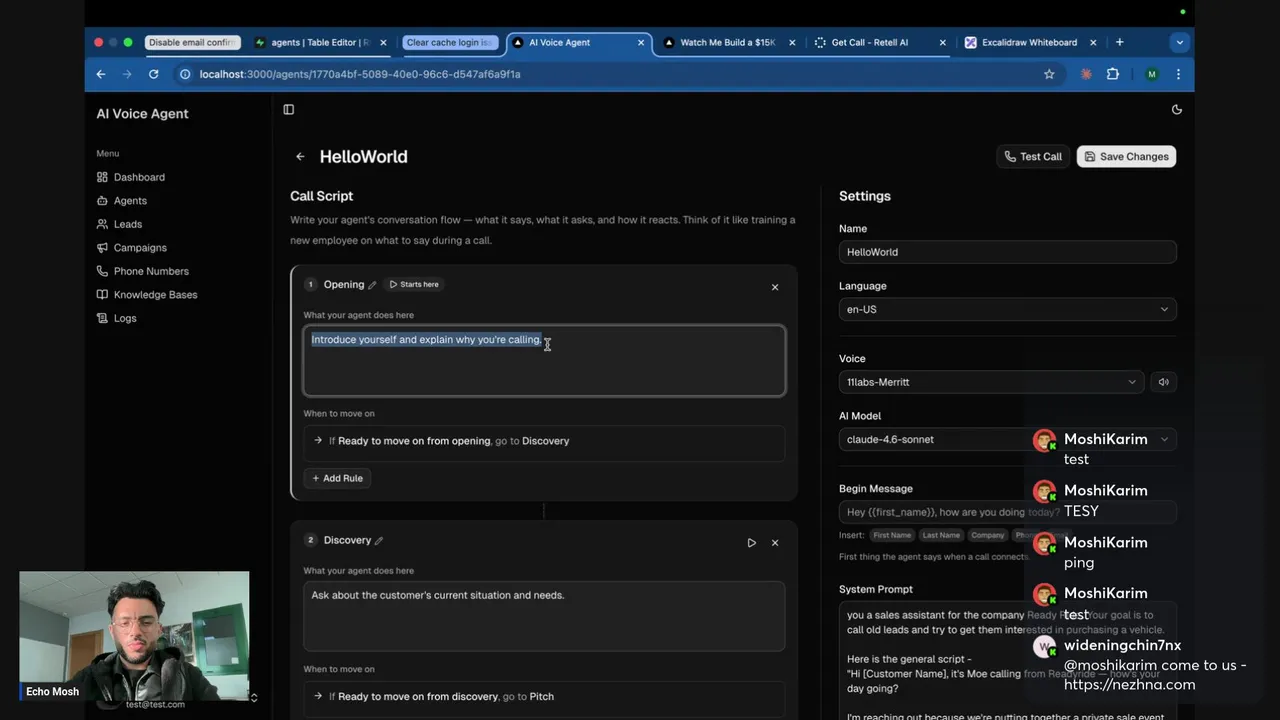Screen dimensions: 1280x720
Task: Edit the Opening step name pencil icon
Action: pyautogui.click(x=372, y=285)
